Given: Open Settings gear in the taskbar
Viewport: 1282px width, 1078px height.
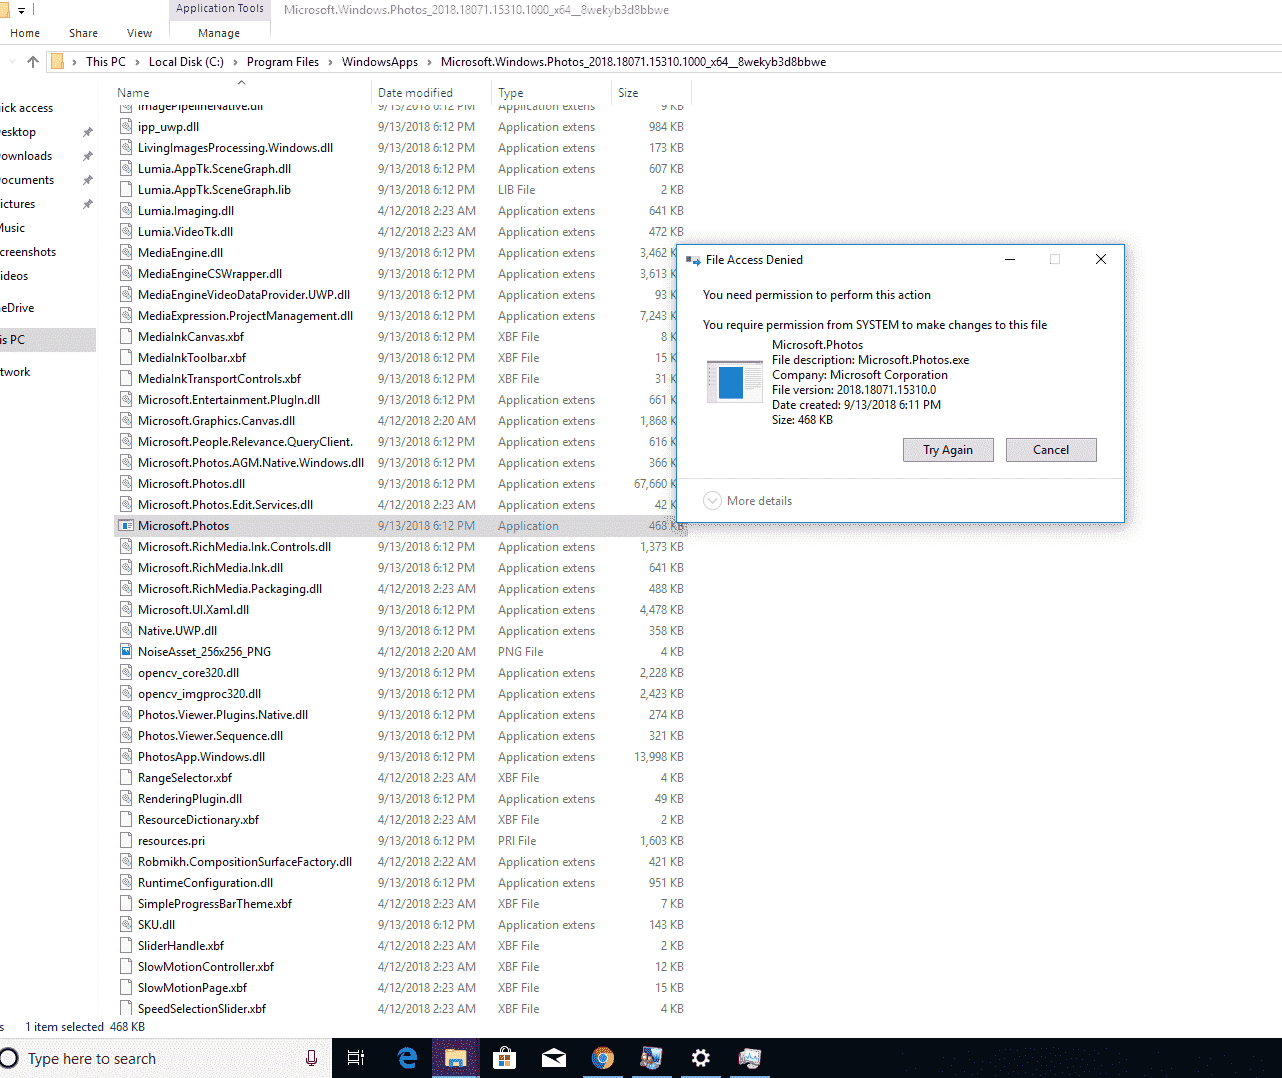Looking at the screenshot, I should tap(701, 1058).
